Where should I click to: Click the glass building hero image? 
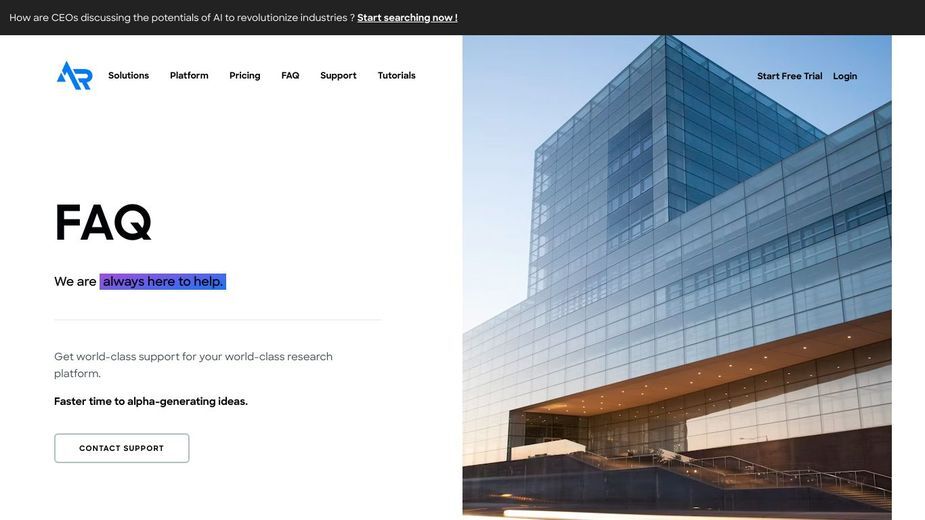coord(677,277)
